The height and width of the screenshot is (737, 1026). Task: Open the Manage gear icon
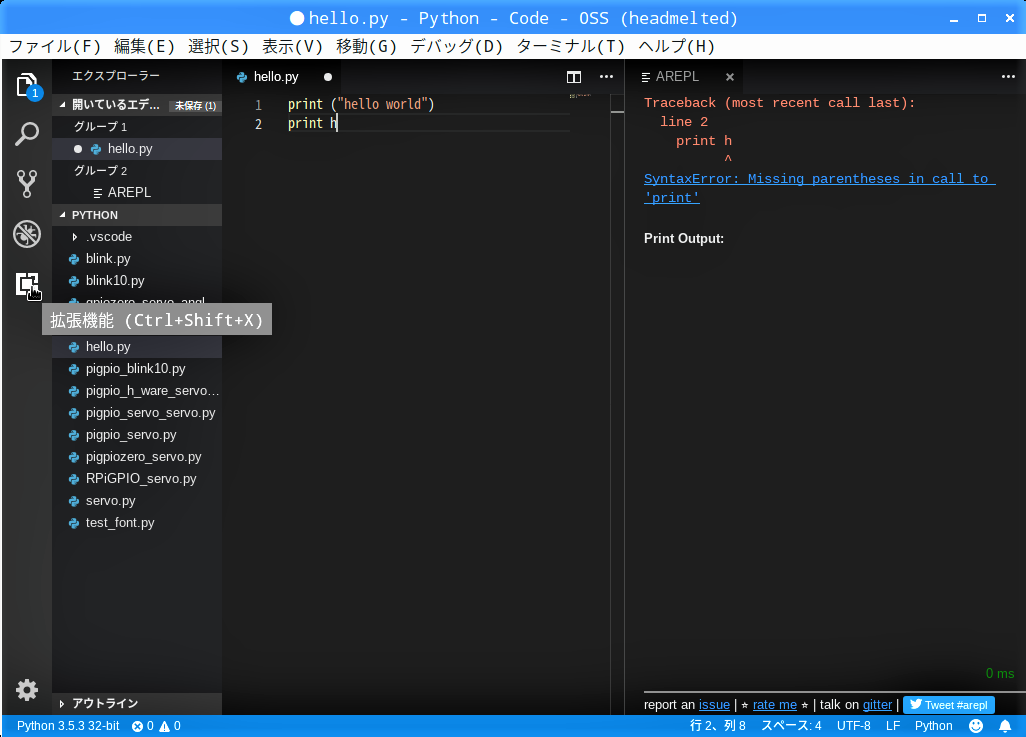tap(27, 690)
